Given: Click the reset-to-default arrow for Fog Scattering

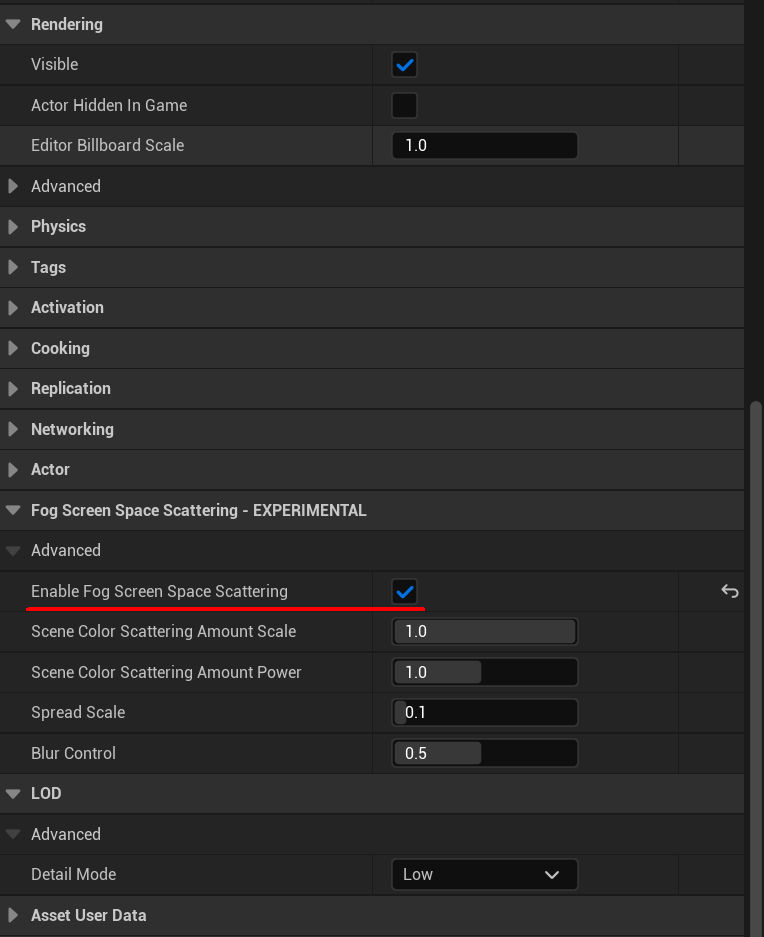Looking at the screenshot, I should (729, 591).
